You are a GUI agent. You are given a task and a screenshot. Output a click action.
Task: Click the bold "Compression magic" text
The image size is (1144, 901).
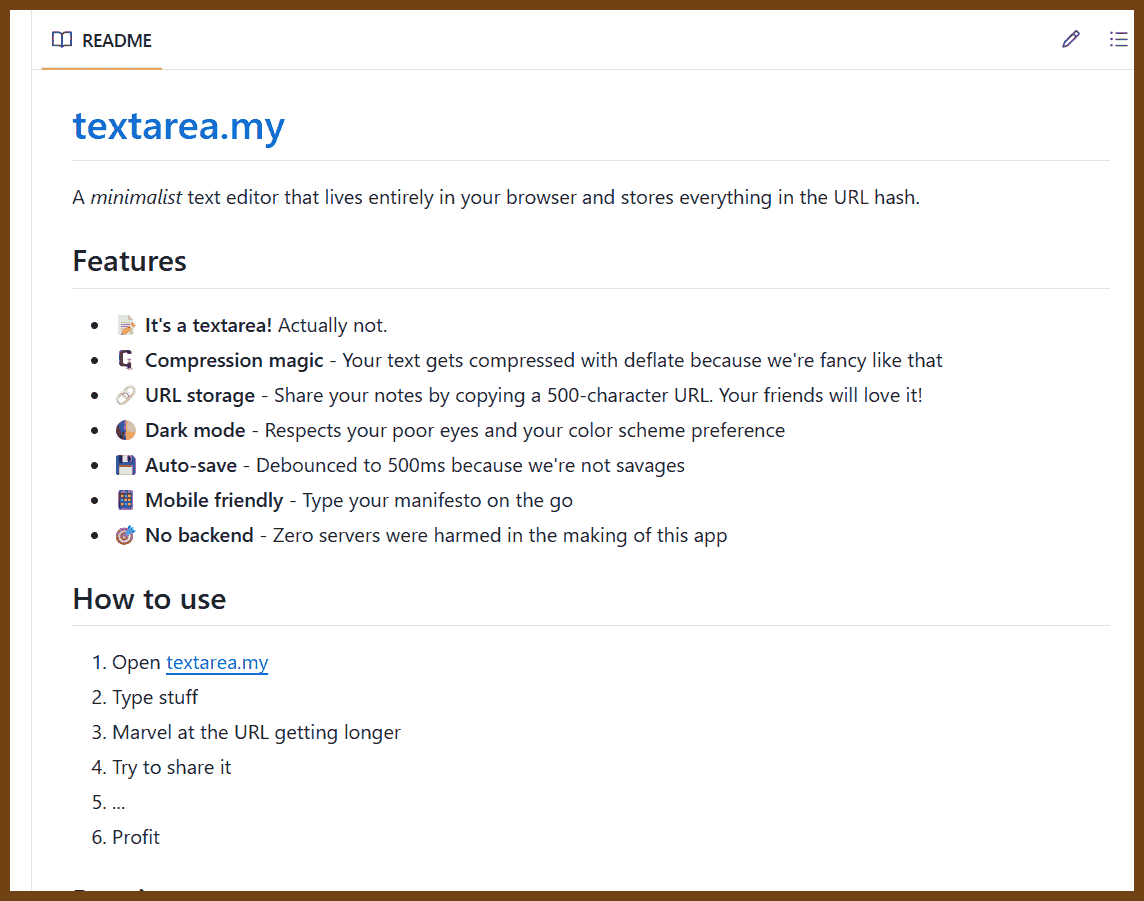point(234,361)
